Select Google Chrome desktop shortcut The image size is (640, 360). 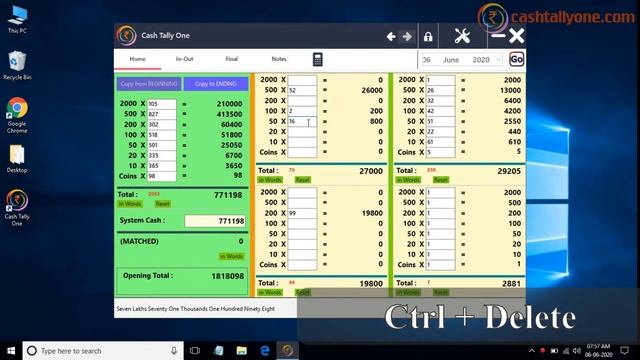[x=17, y=115]
